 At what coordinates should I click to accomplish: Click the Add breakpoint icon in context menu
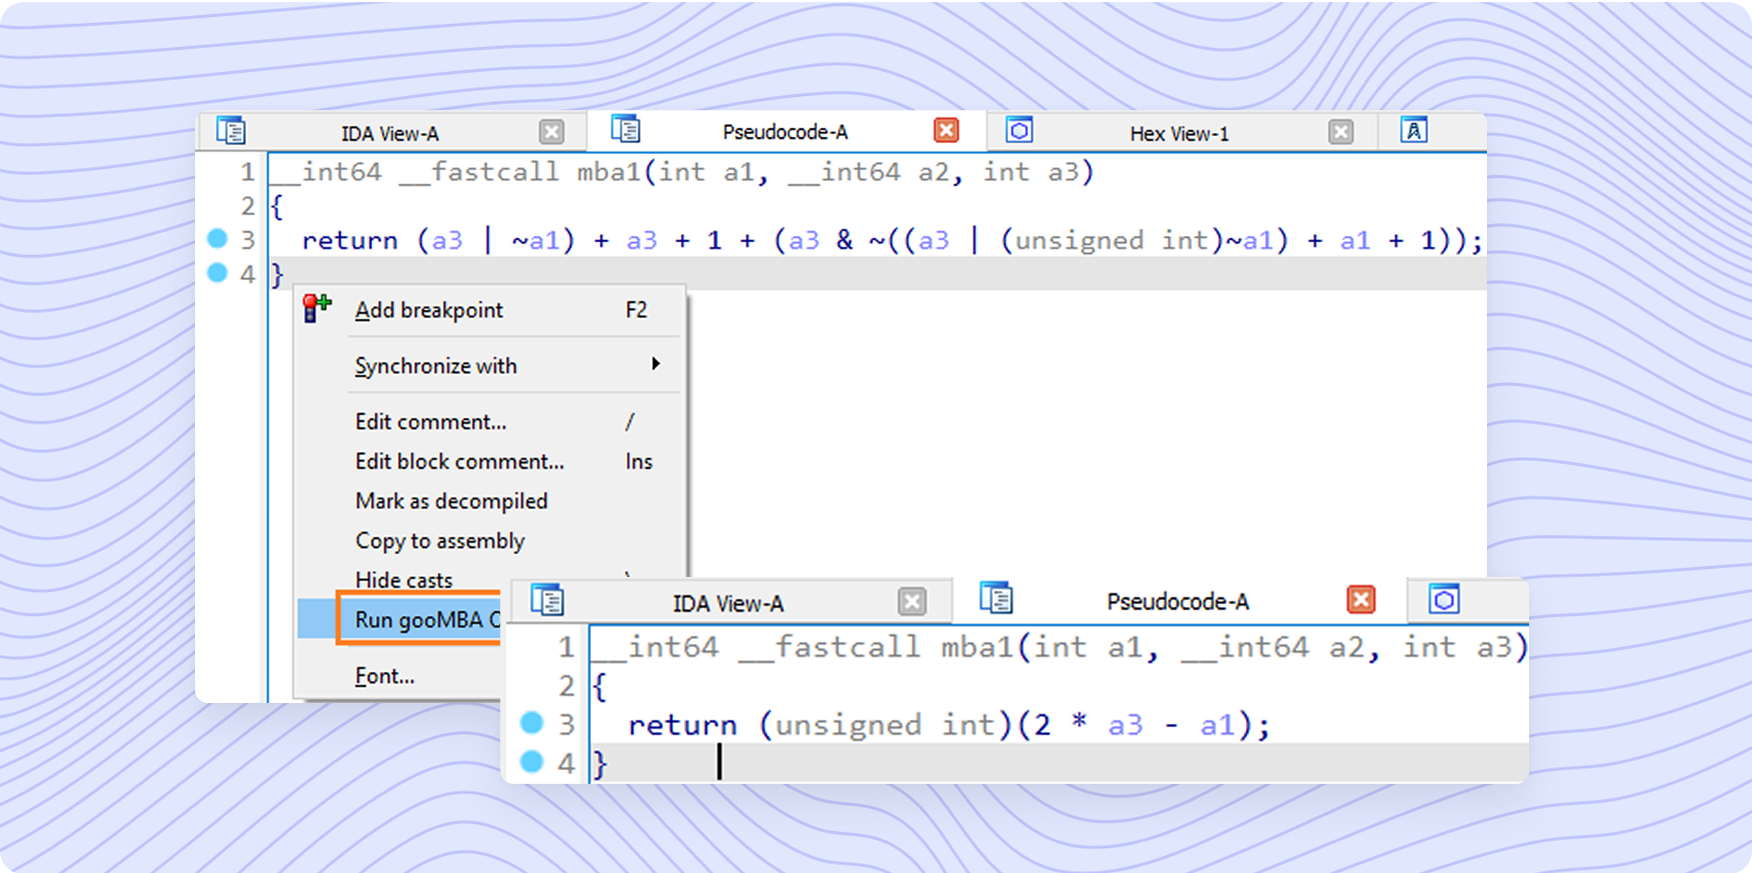317,308
